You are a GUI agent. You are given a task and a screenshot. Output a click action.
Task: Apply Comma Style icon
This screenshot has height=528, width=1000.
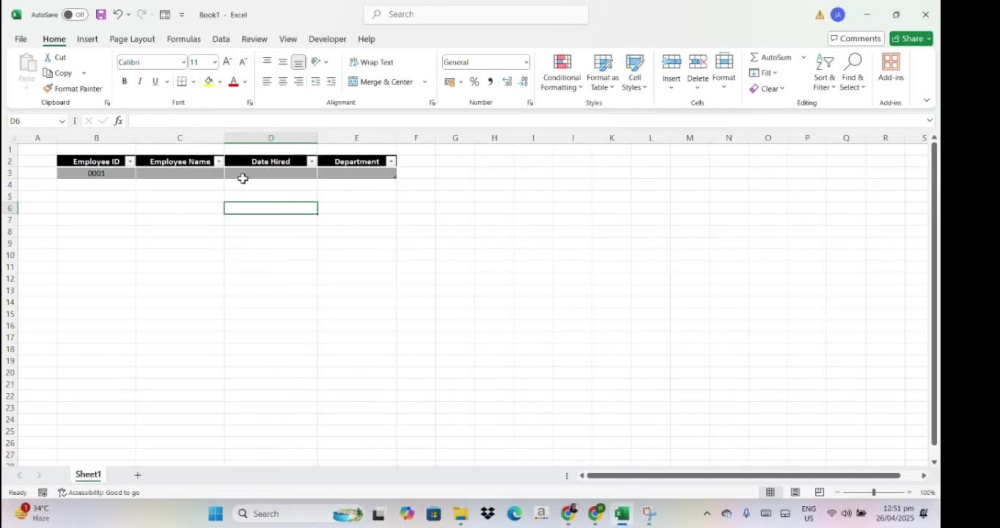pos(490,82)
